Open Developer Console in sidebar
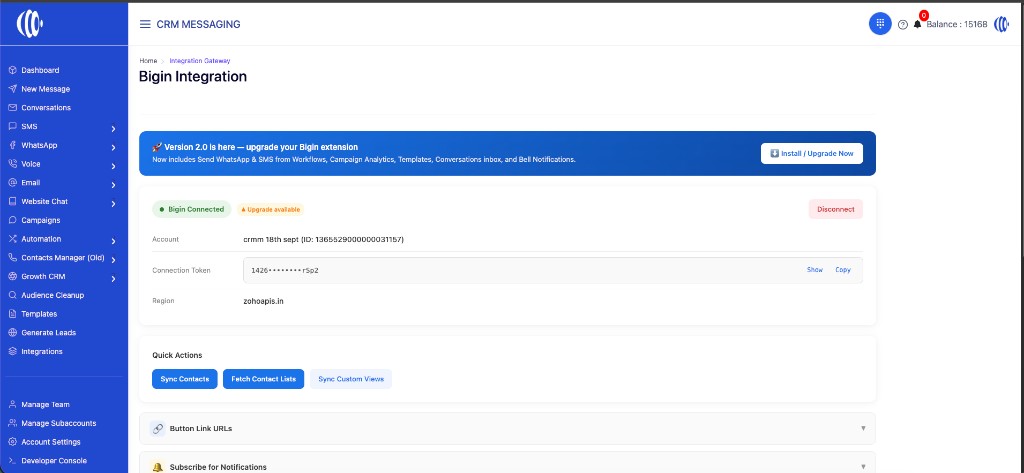The width and height of the screenshot is (1024, 473). (x=54, y=461)
